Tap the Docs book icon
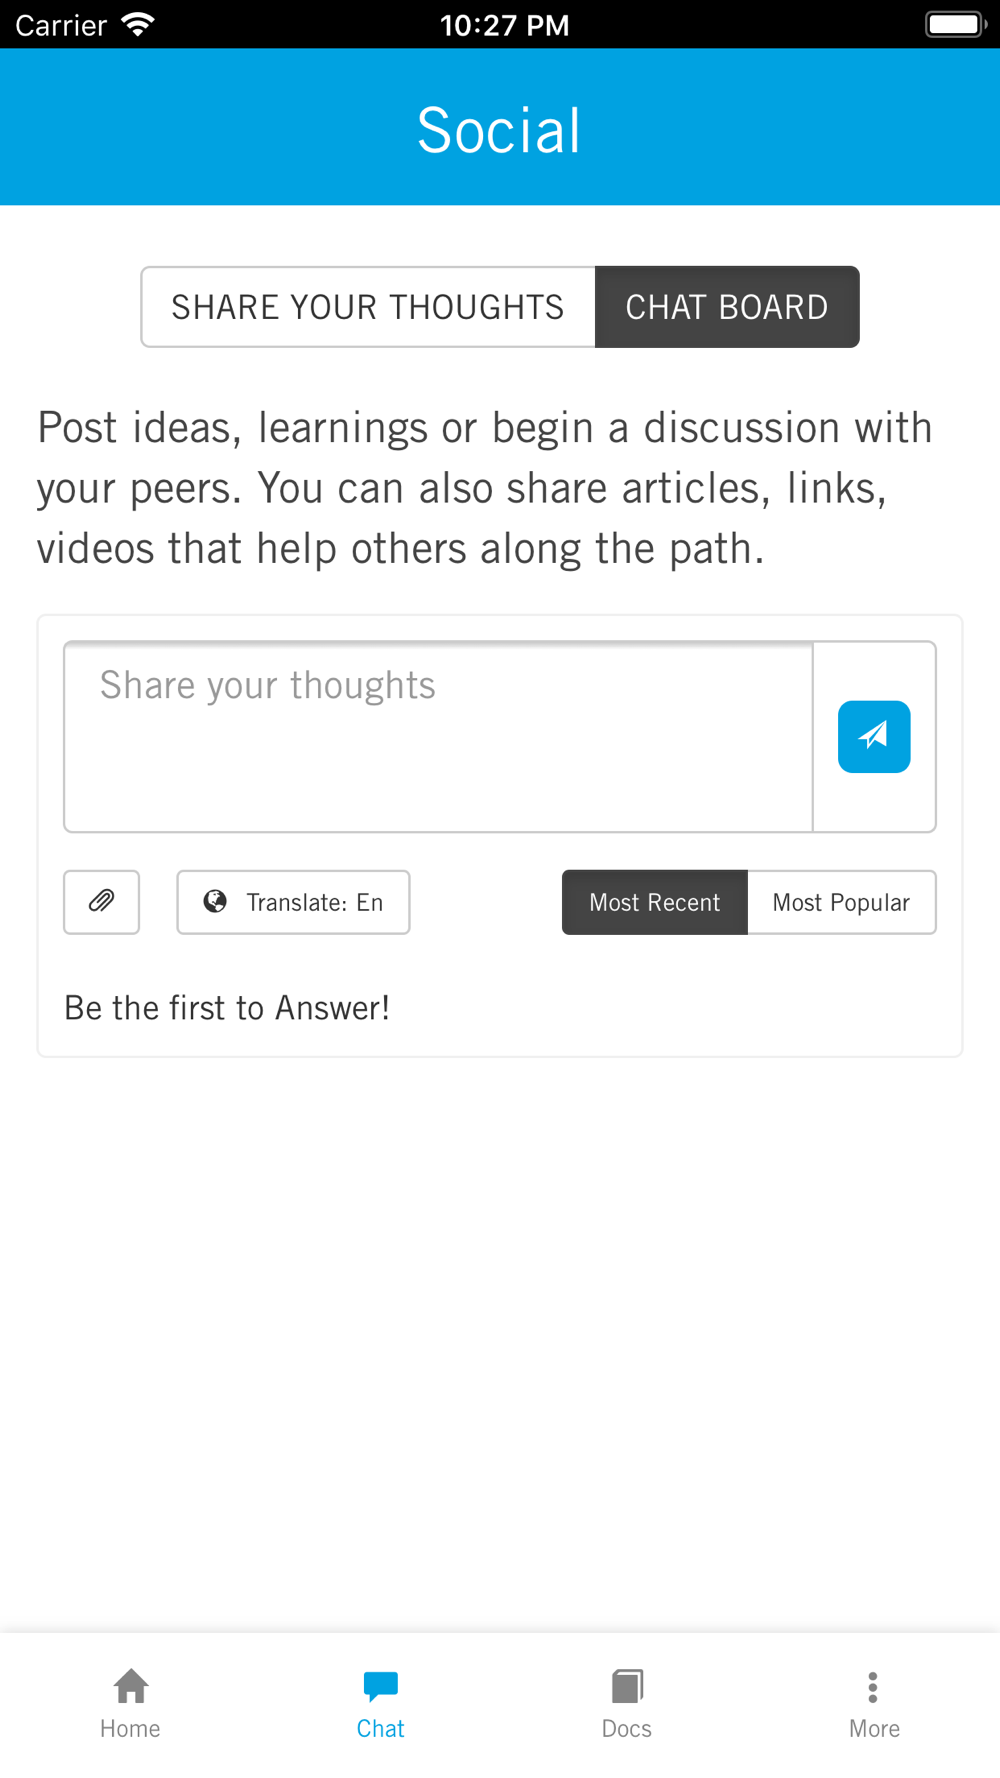Screen dimensions: 1000x1778 pyautogui.click(x=627, y=1686)
